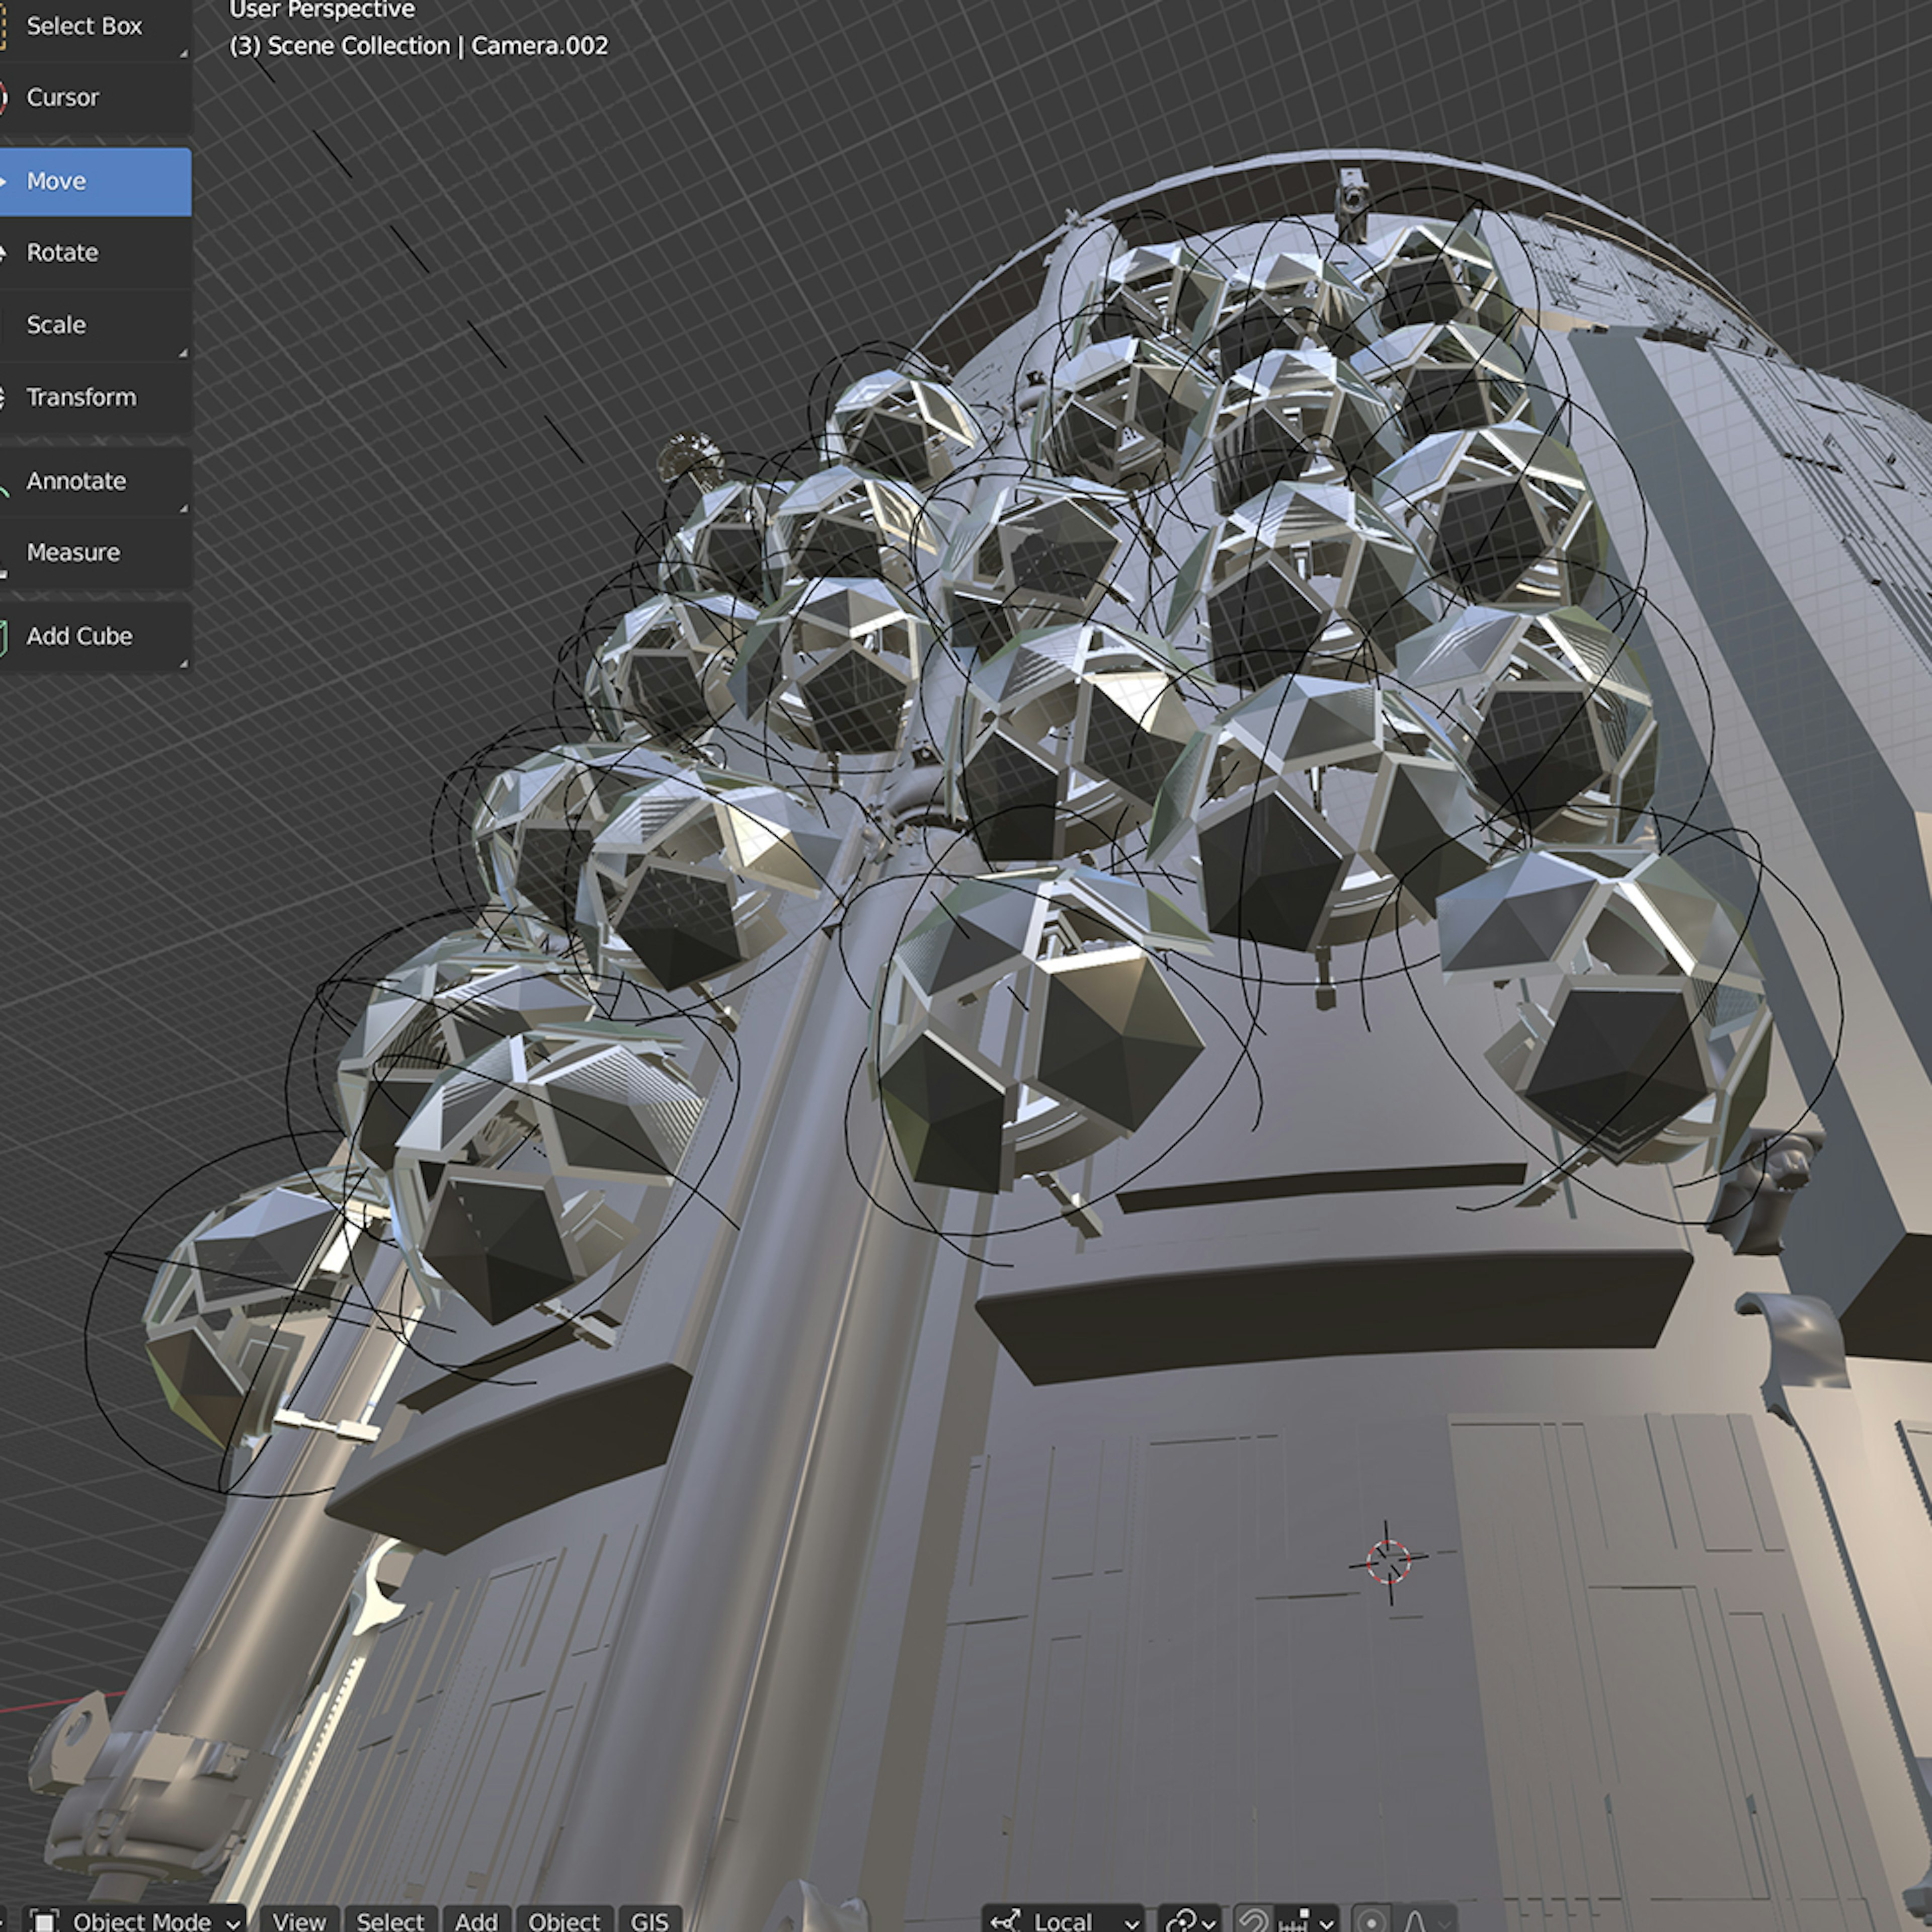The width and height of the screenshot is (1932, 1932).
Task: Toggle proportional editing in header
Action: pos(1372,1920)
